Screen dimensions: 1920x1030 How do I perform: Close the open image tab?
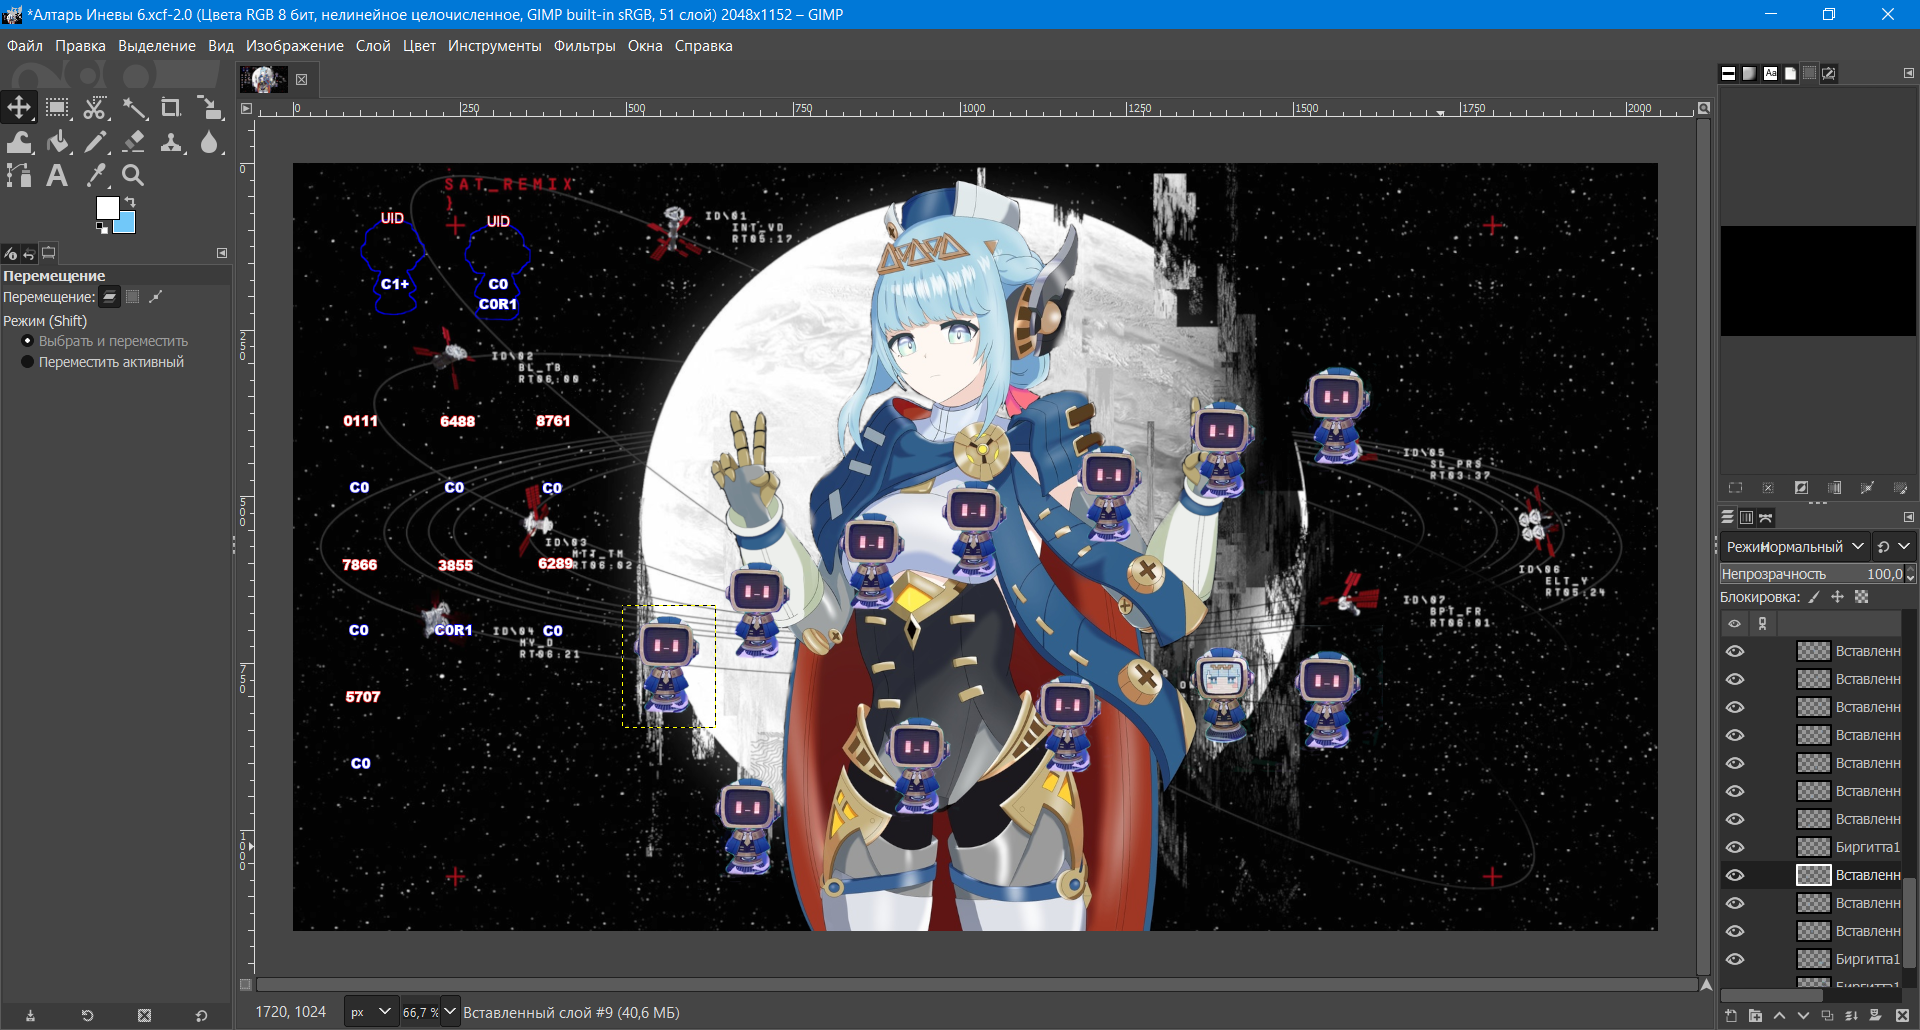[x=301, y=80]
